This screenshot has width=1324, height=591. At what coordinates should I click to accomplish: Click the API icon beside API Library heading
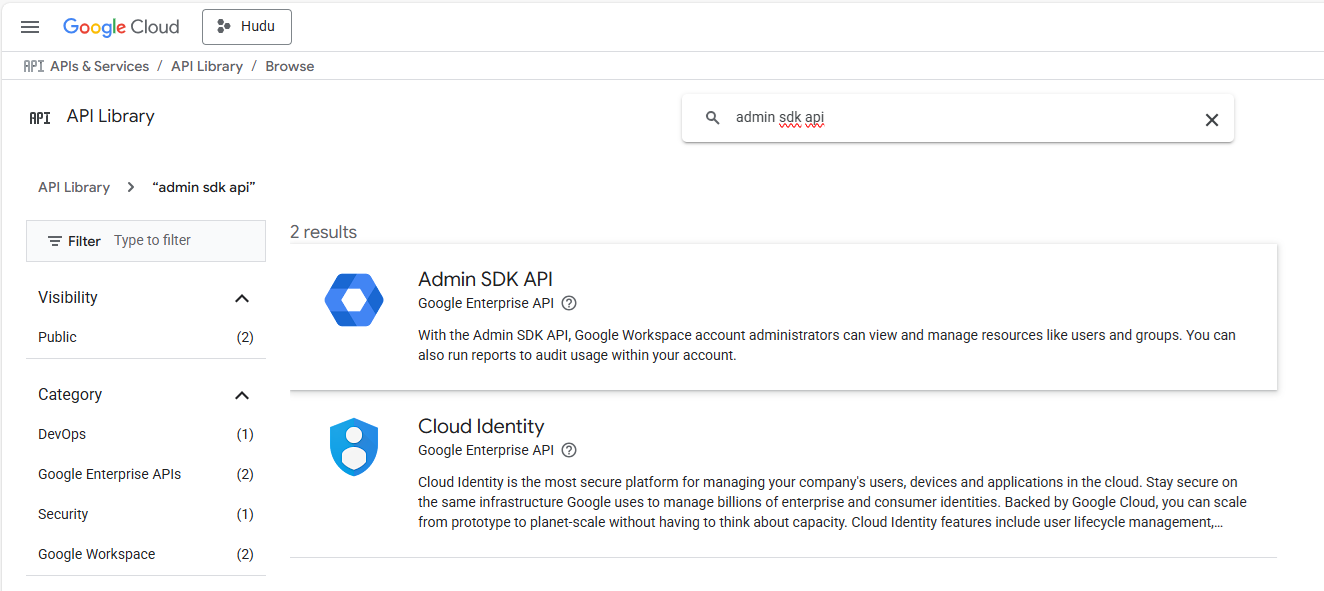(40, 117)
